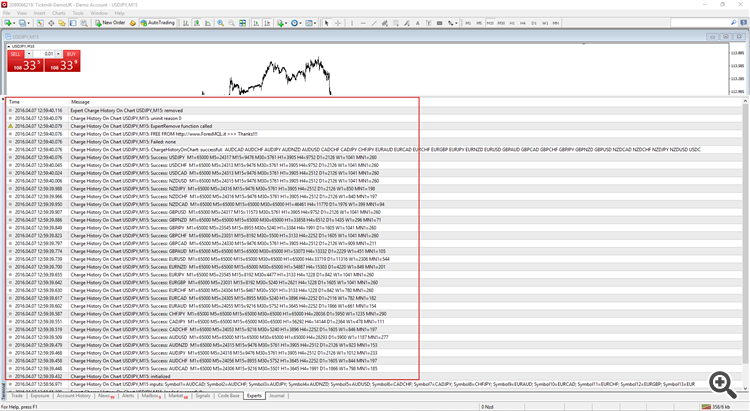The width and height of the screenshot is (750, 411).
Task: Expand the New Chart dropdown arrow
Action: 14,23
